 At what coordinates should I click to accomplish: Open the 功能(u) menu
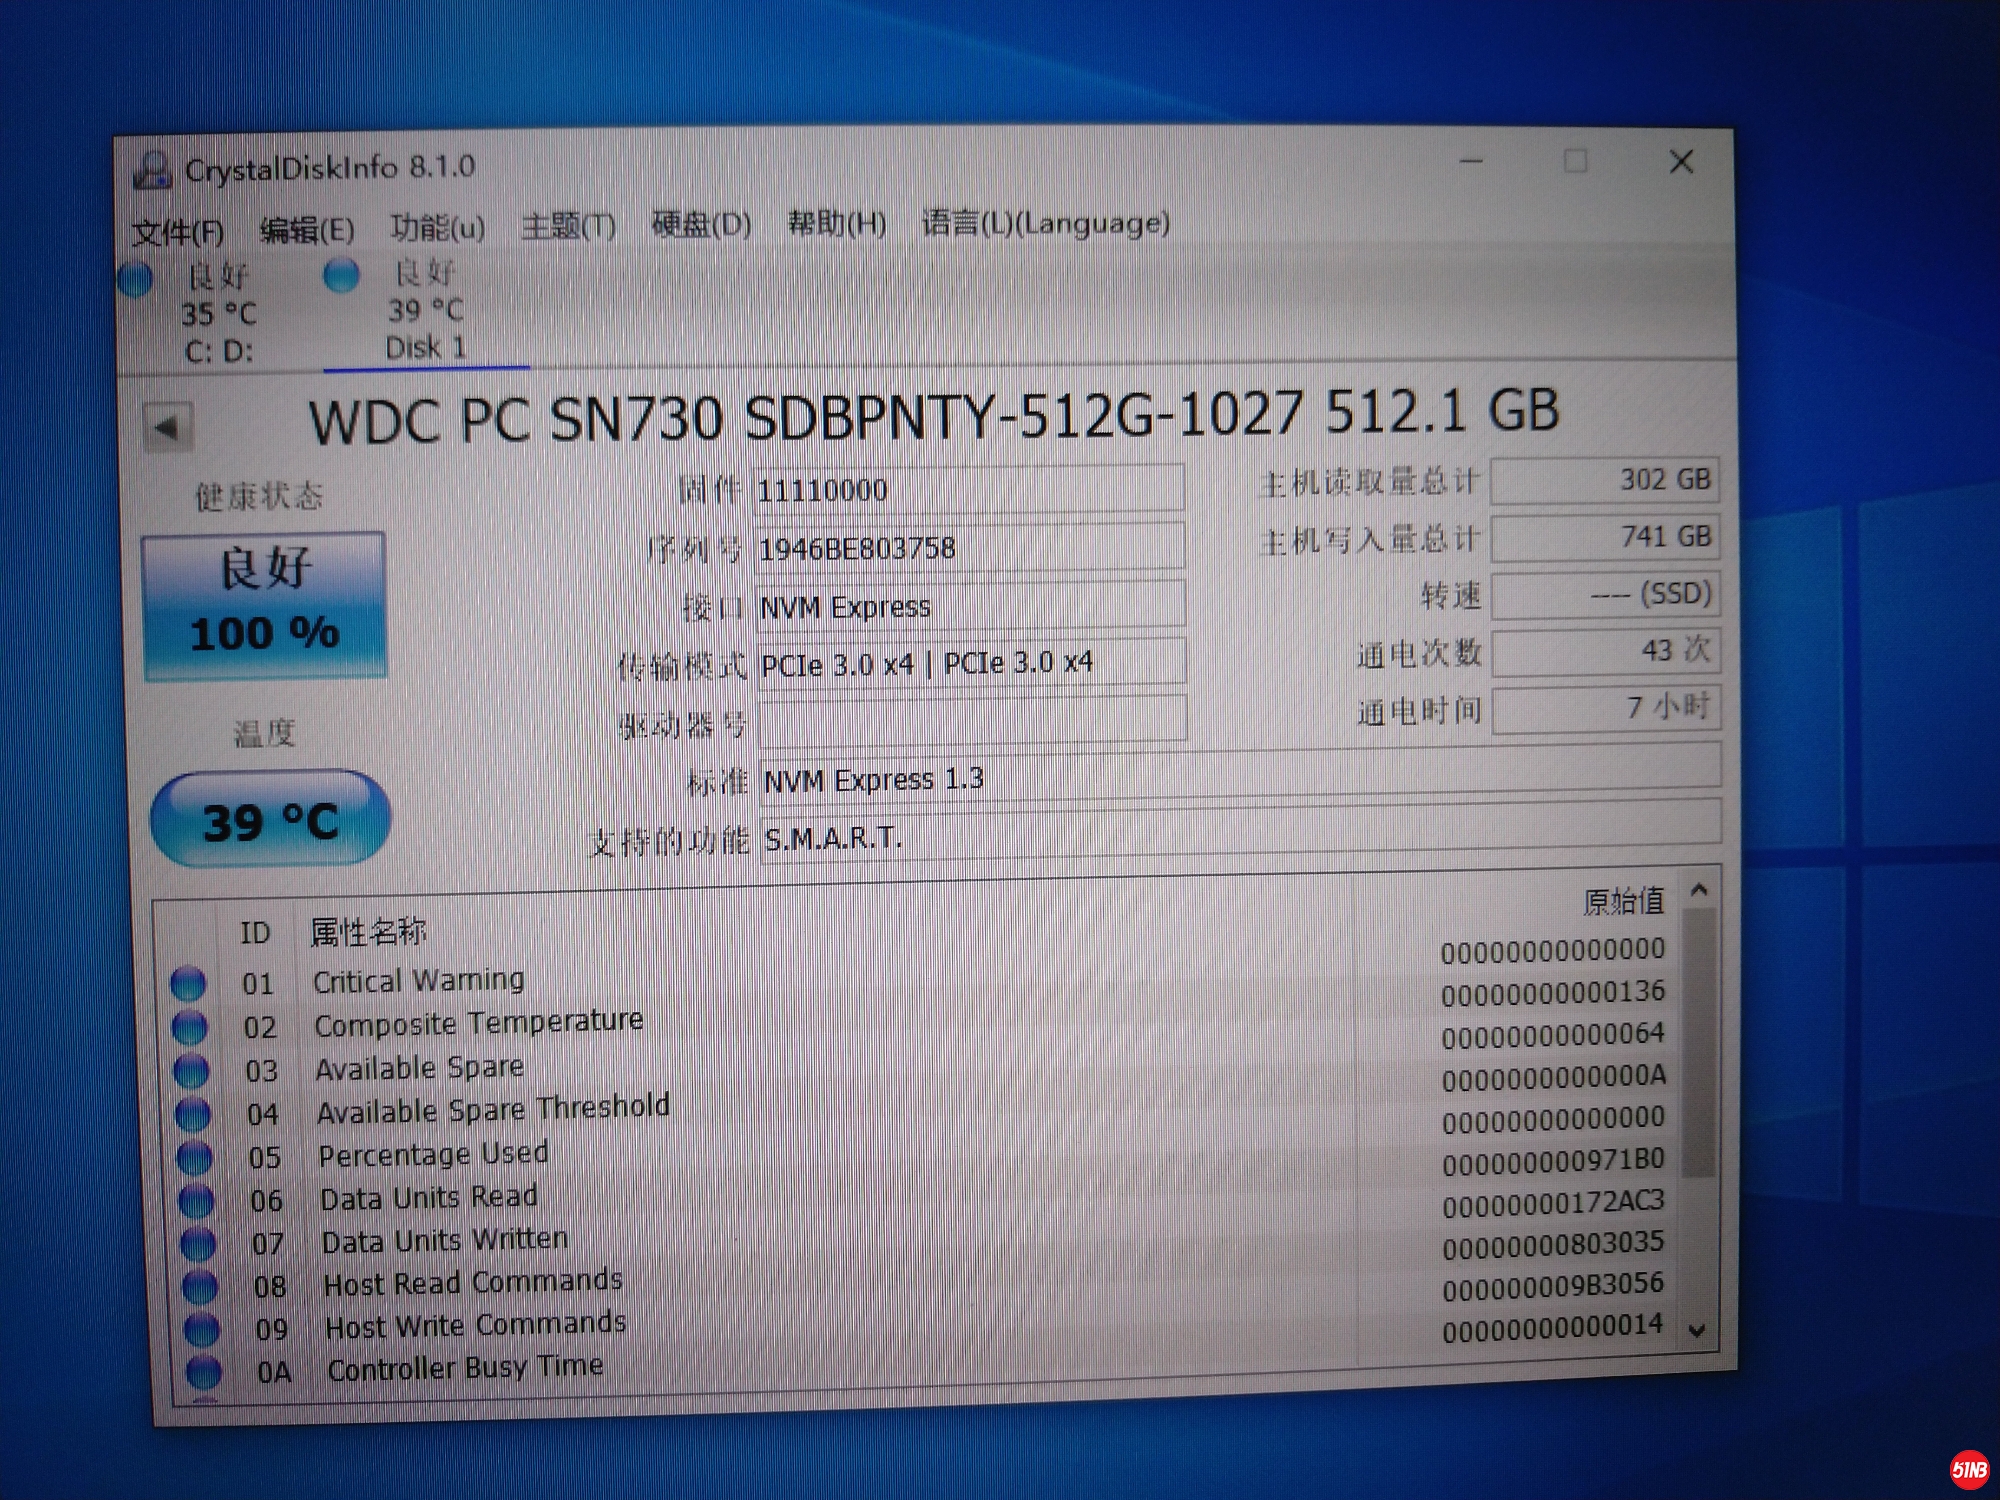(437, 228)
